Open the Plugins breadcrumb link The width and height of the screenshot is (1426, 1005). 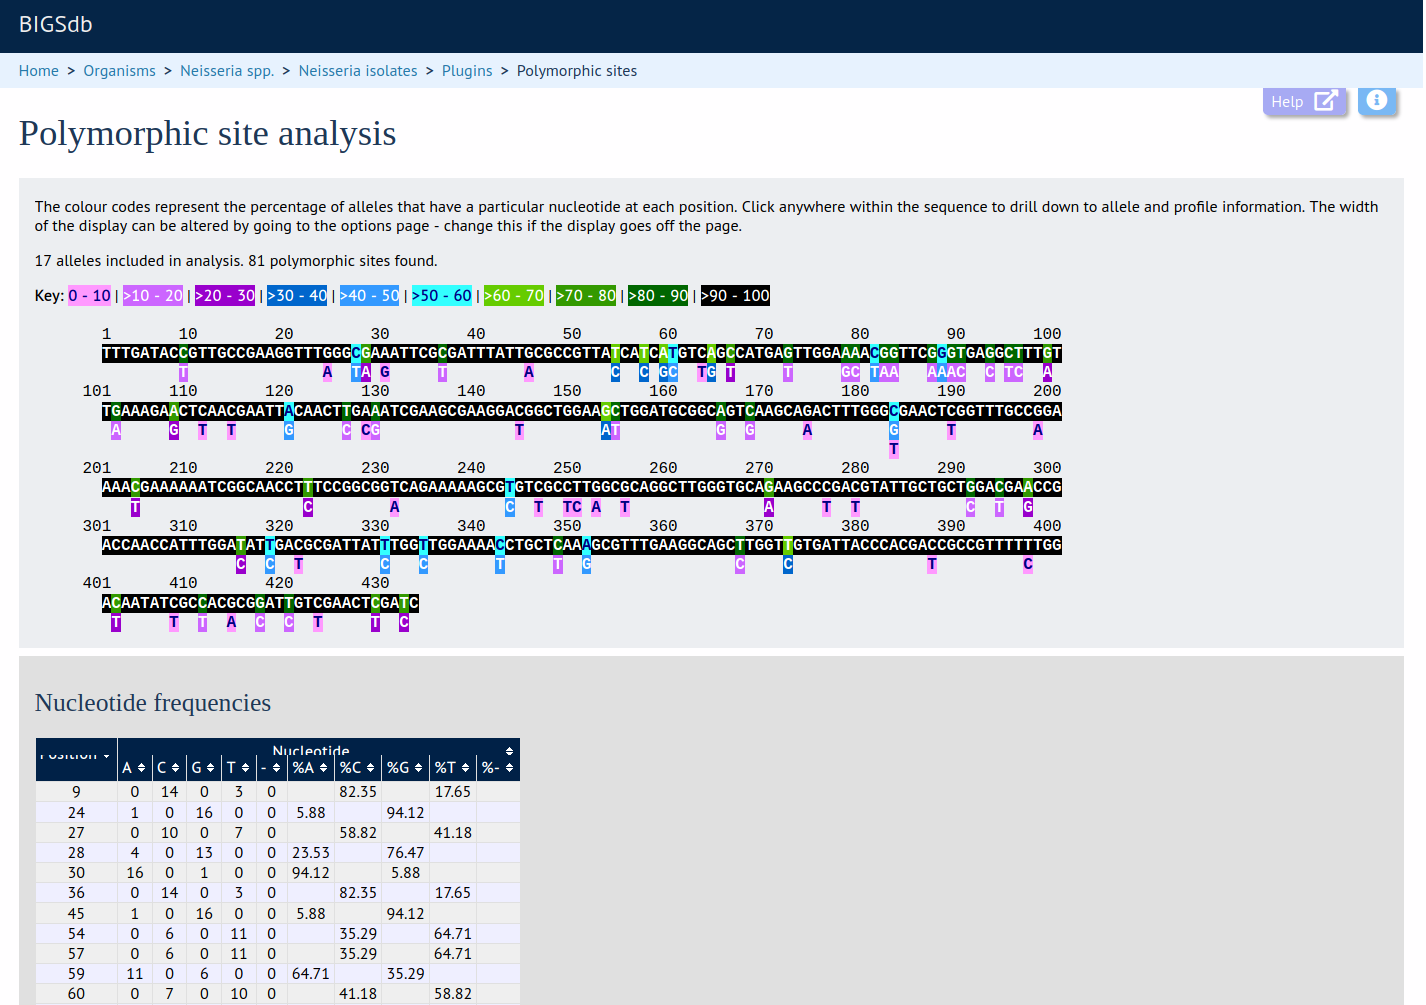coord(467,71)
